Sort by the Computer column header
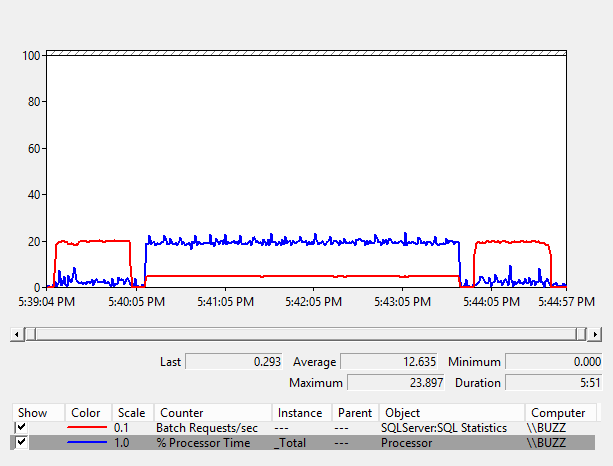Viewport: 613px width, 466px height. (561, 412)
